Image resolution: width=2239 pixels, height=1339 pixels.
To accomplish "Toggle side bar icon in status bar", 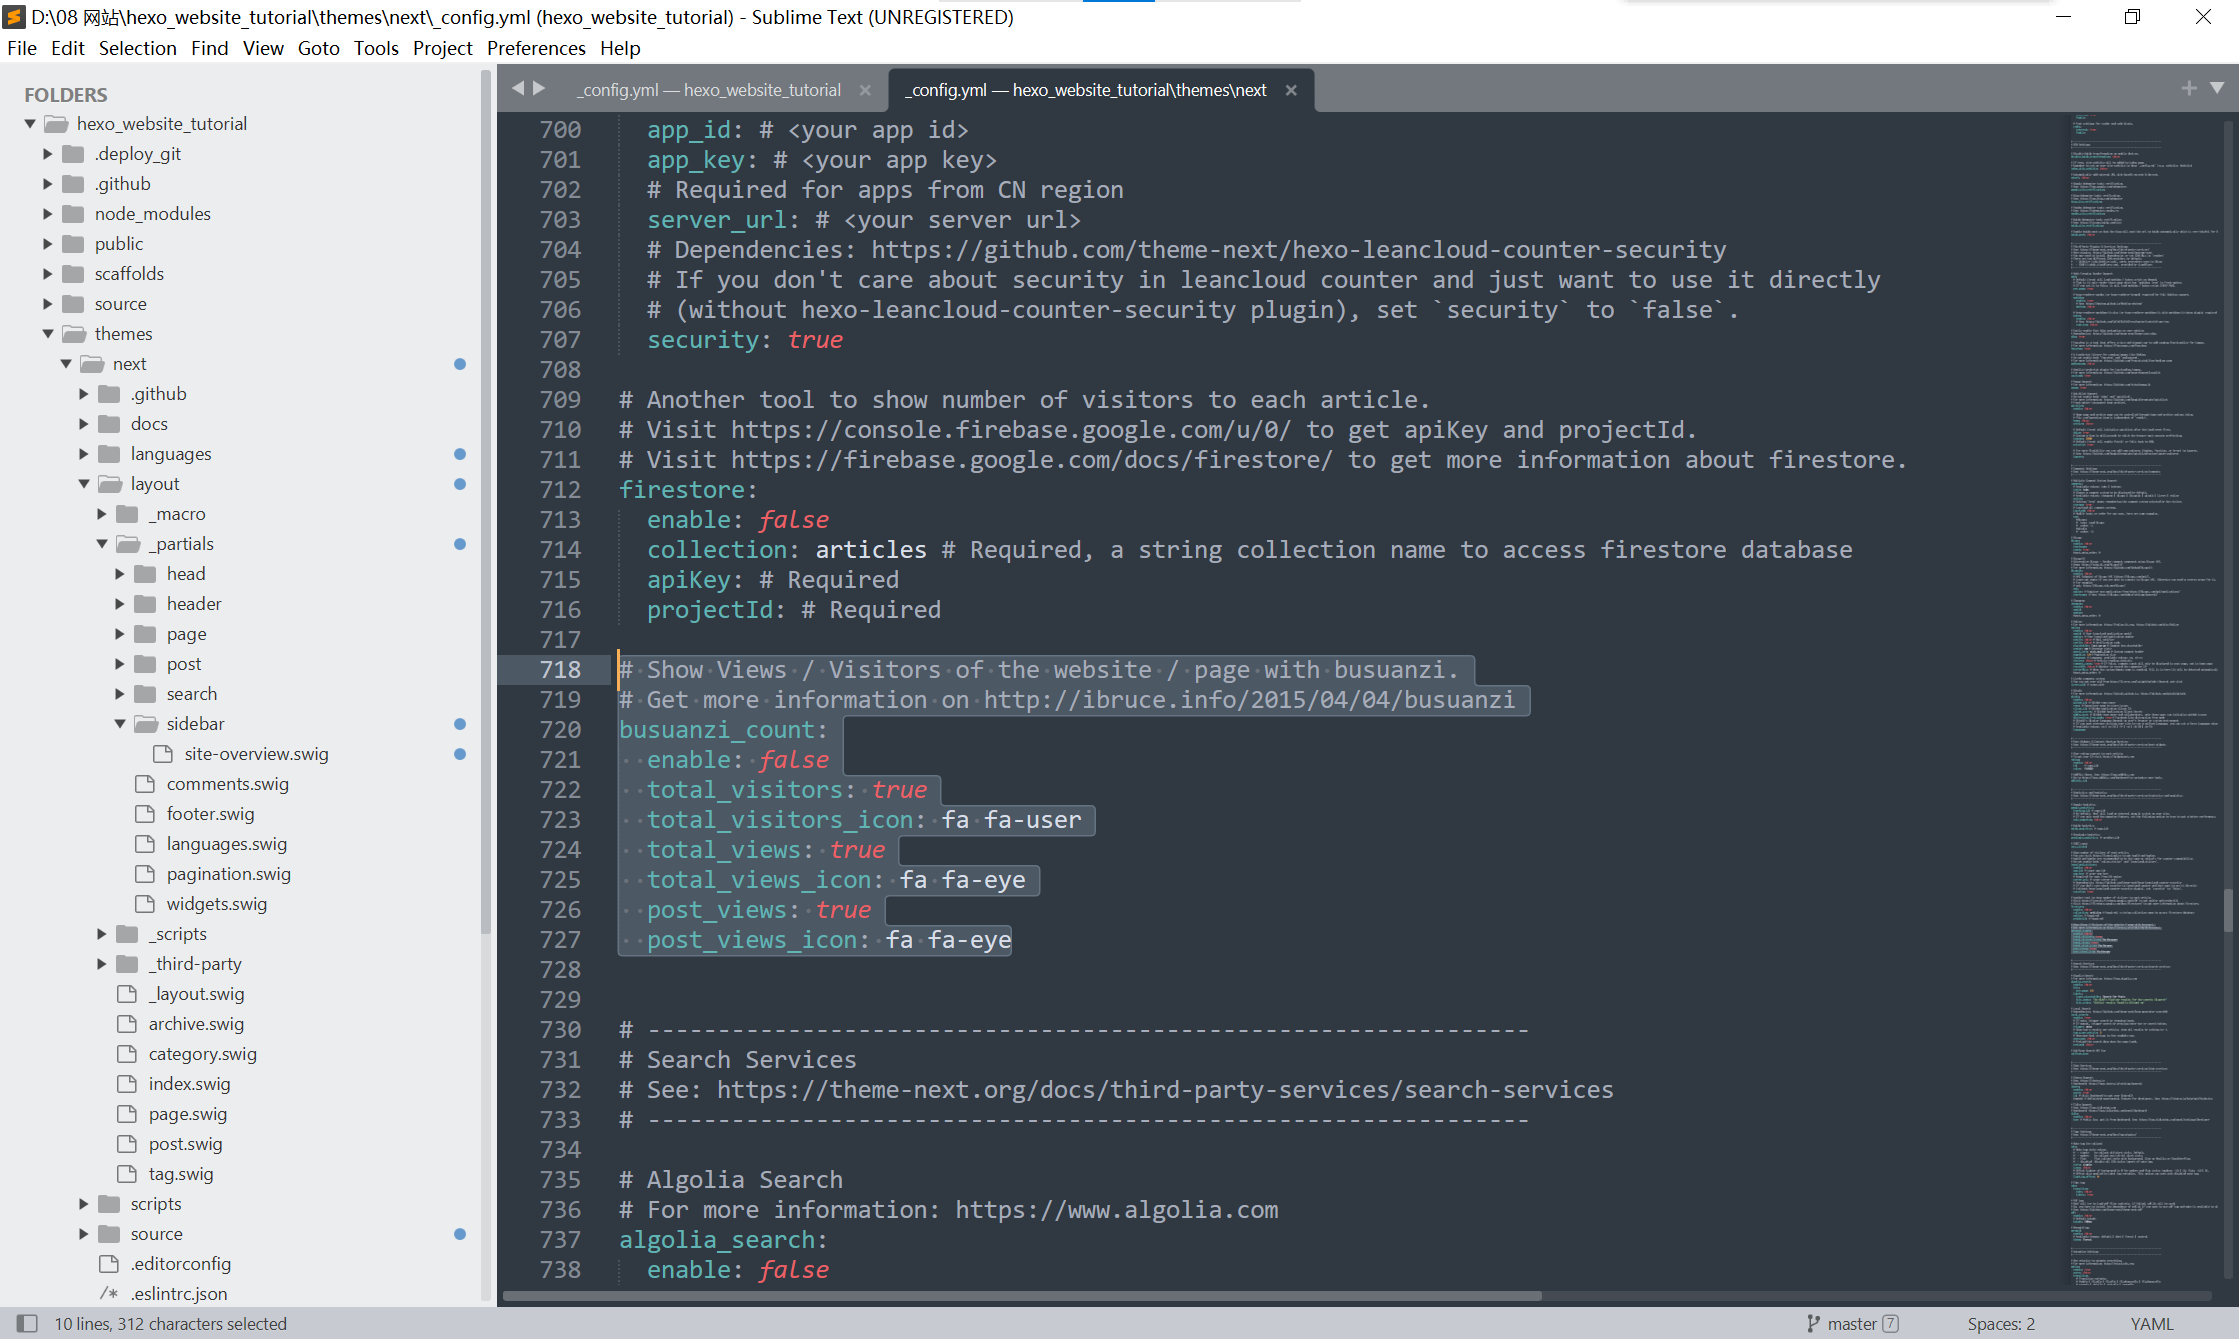I will click(x=27, y=1323).
